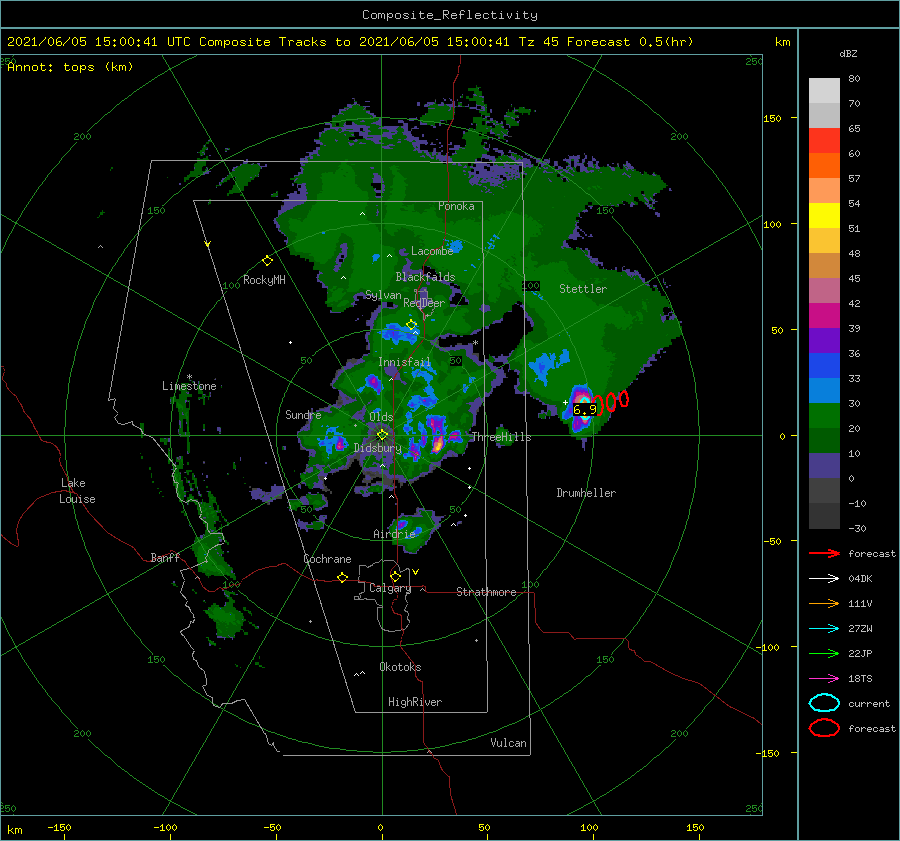The image size is (900, 841).
Task: Click the Sundre city label
Action: [303, 414]
